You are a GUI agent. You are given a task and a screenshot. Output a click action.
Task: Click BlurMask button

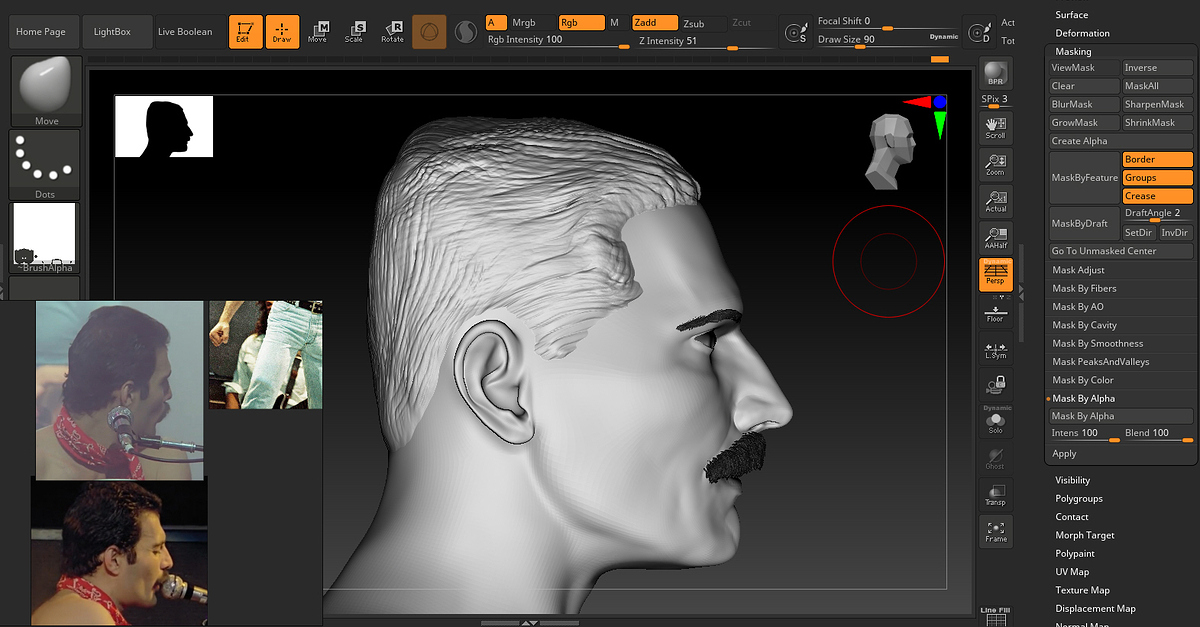[1084, 104]
